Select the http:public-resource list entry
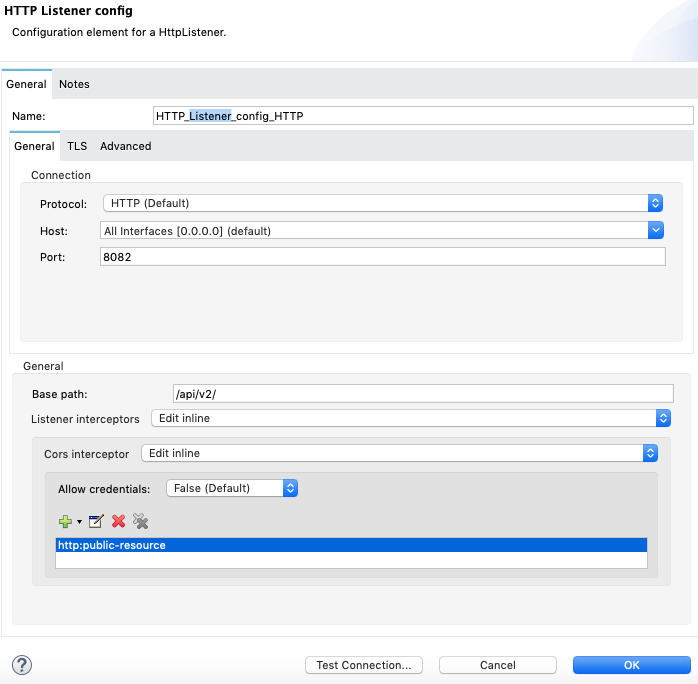Screen dimensions: 698x684 (351, 545)
